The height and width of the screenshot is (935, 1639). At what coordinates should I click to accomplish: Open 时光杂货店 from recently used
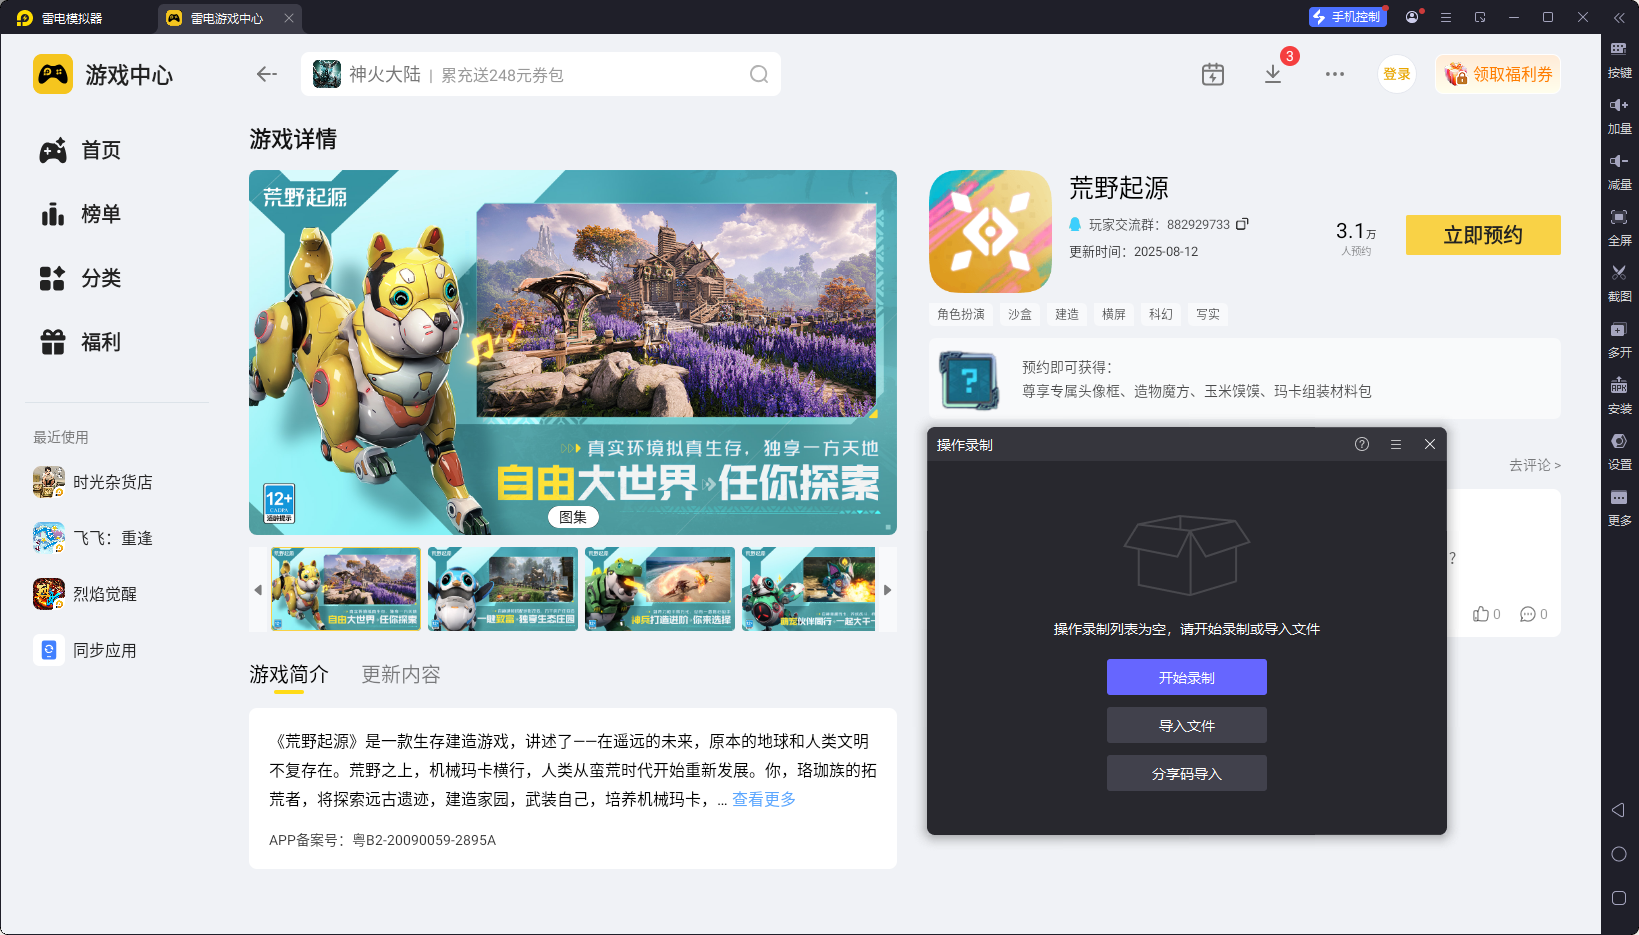point(93,482)
